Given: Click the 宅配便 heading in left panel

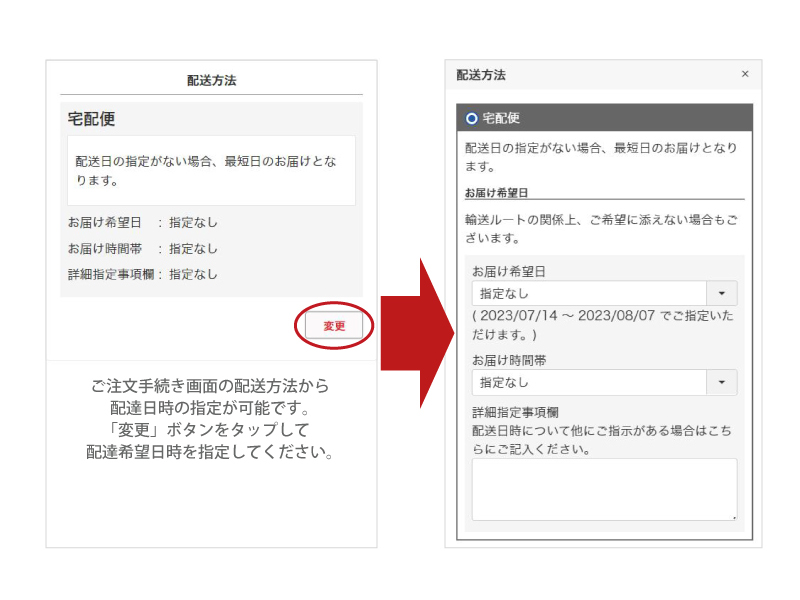Looking at the screenshot, I should (91, 119).
